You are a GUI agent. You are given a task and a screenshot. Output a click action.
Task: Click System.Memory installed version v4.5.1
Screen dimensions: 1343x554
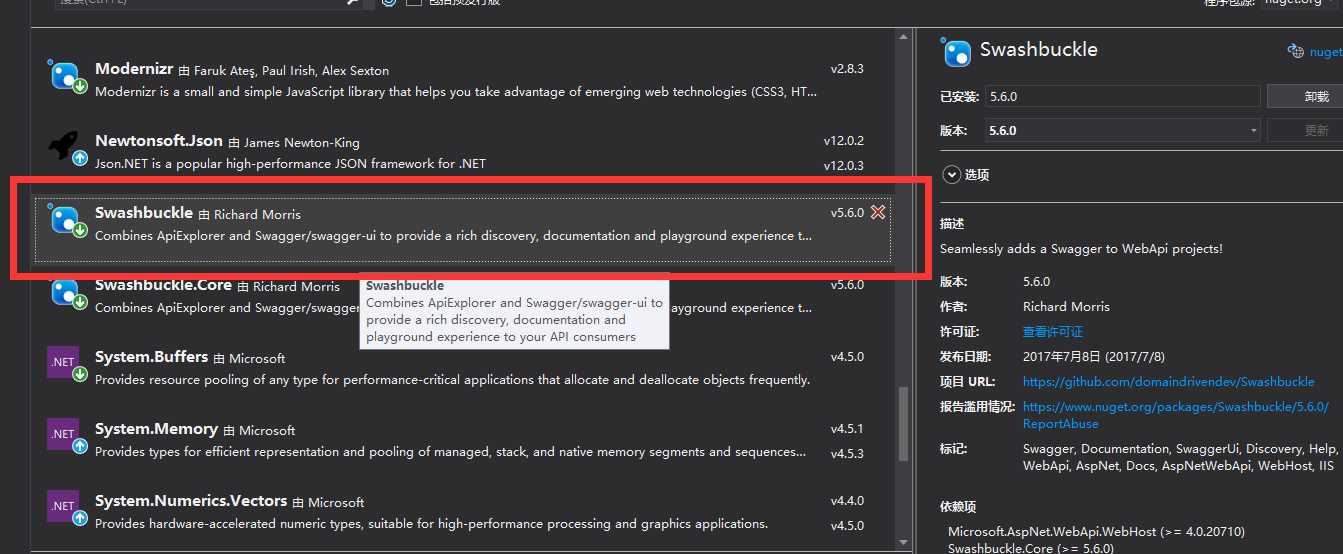pos(847,429)
